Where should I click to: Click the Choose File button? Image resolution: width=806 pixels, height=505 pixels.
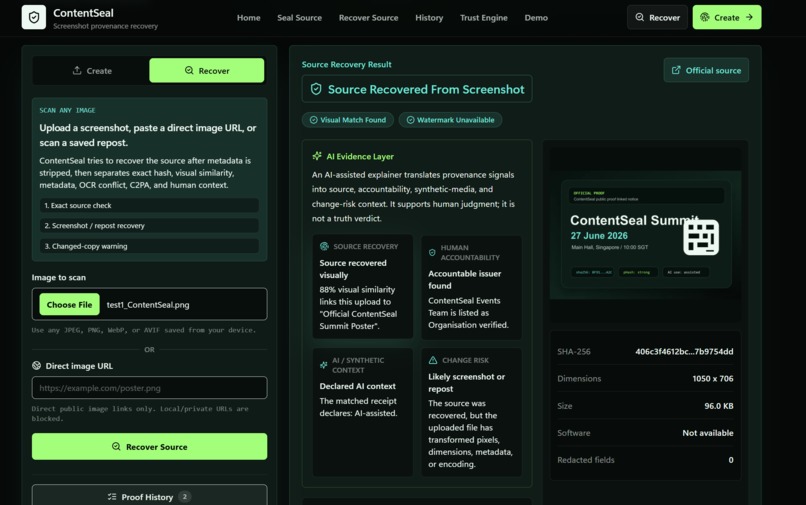point(69,304)
